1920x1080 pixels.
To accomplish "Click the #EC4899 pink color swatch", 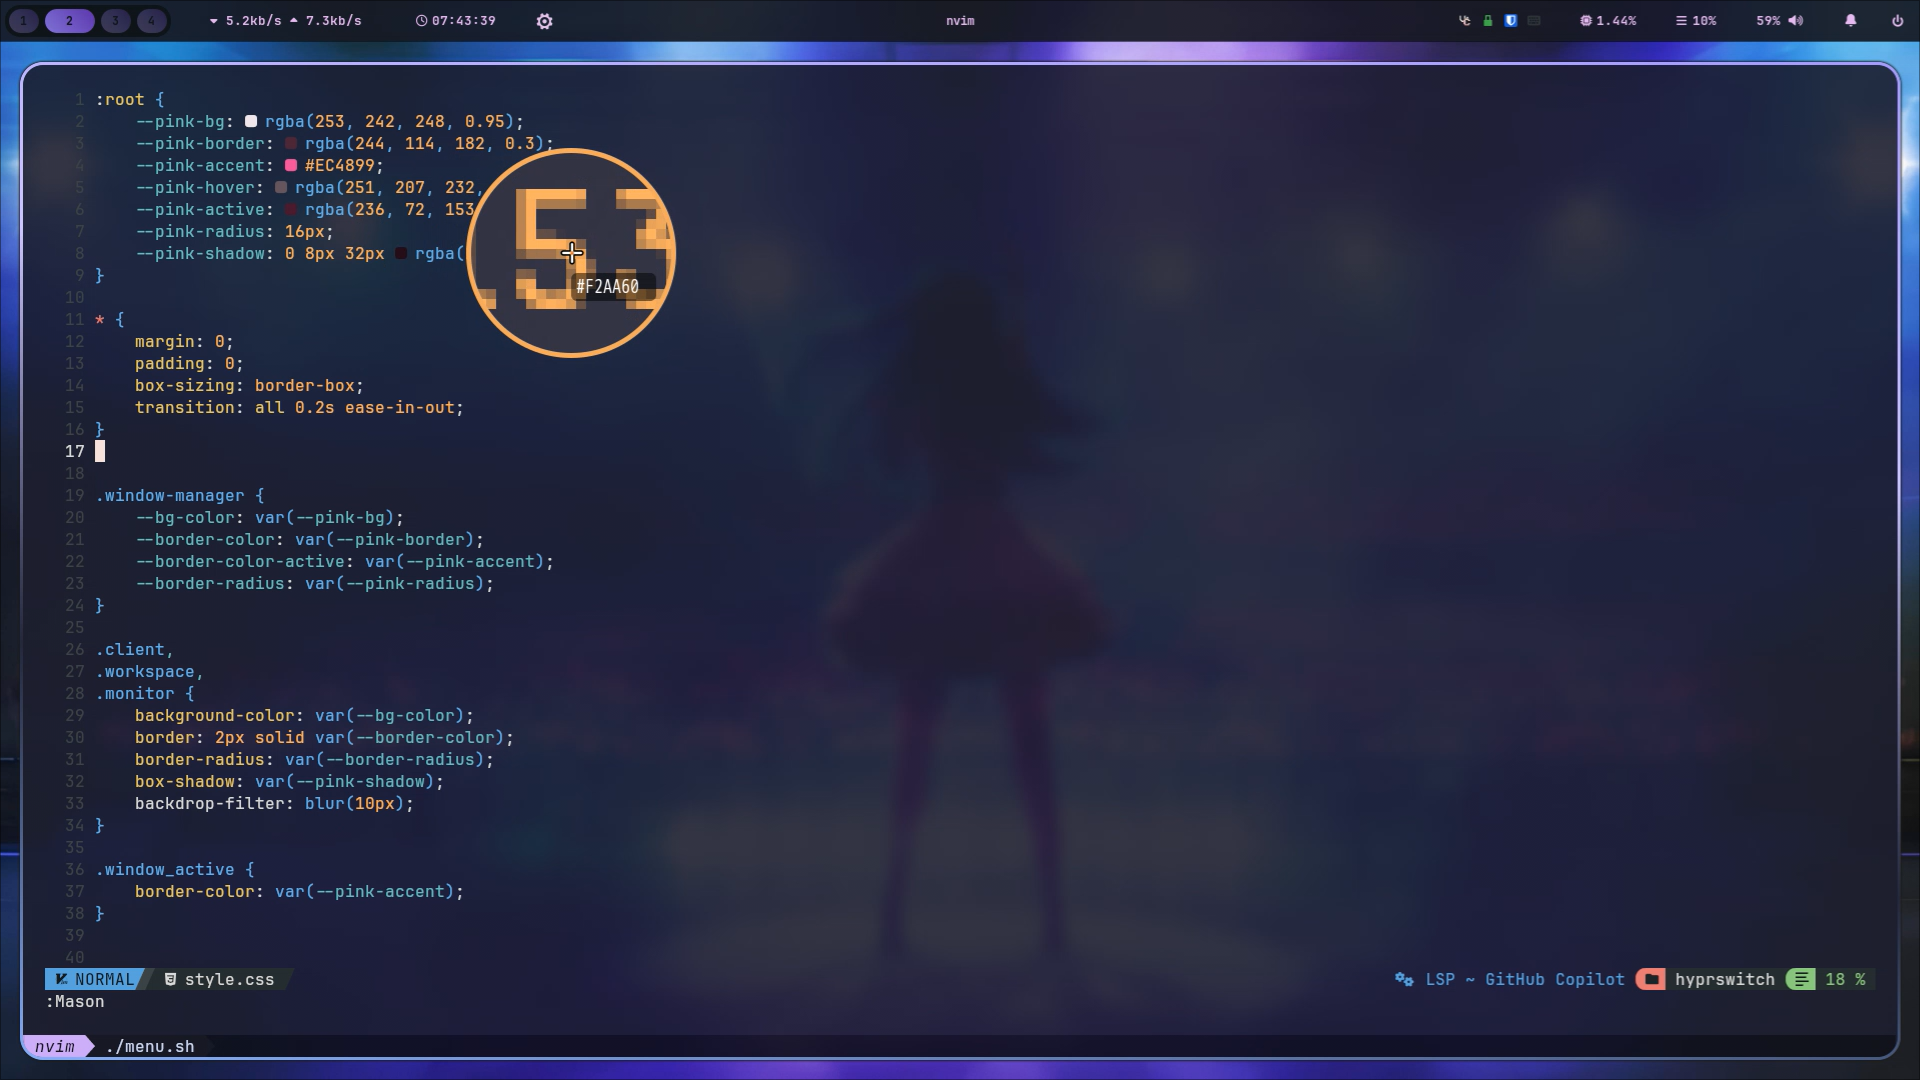I will 291,165.
